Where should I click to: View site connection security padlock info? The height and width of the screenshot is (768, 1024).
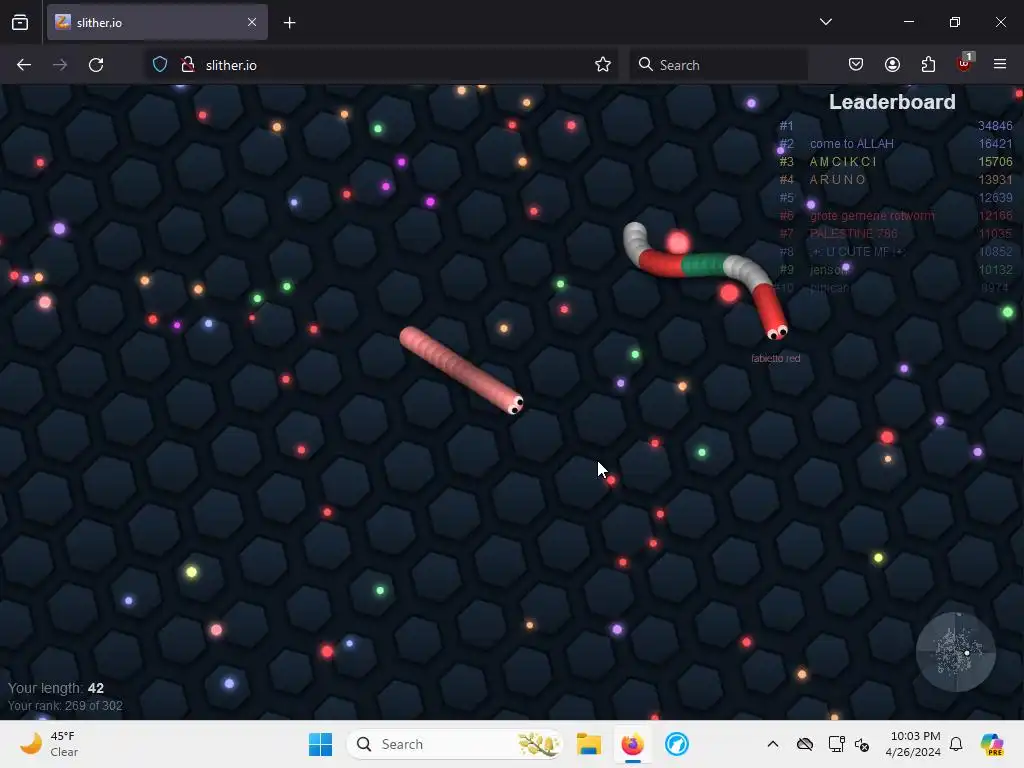coord(187,65)
